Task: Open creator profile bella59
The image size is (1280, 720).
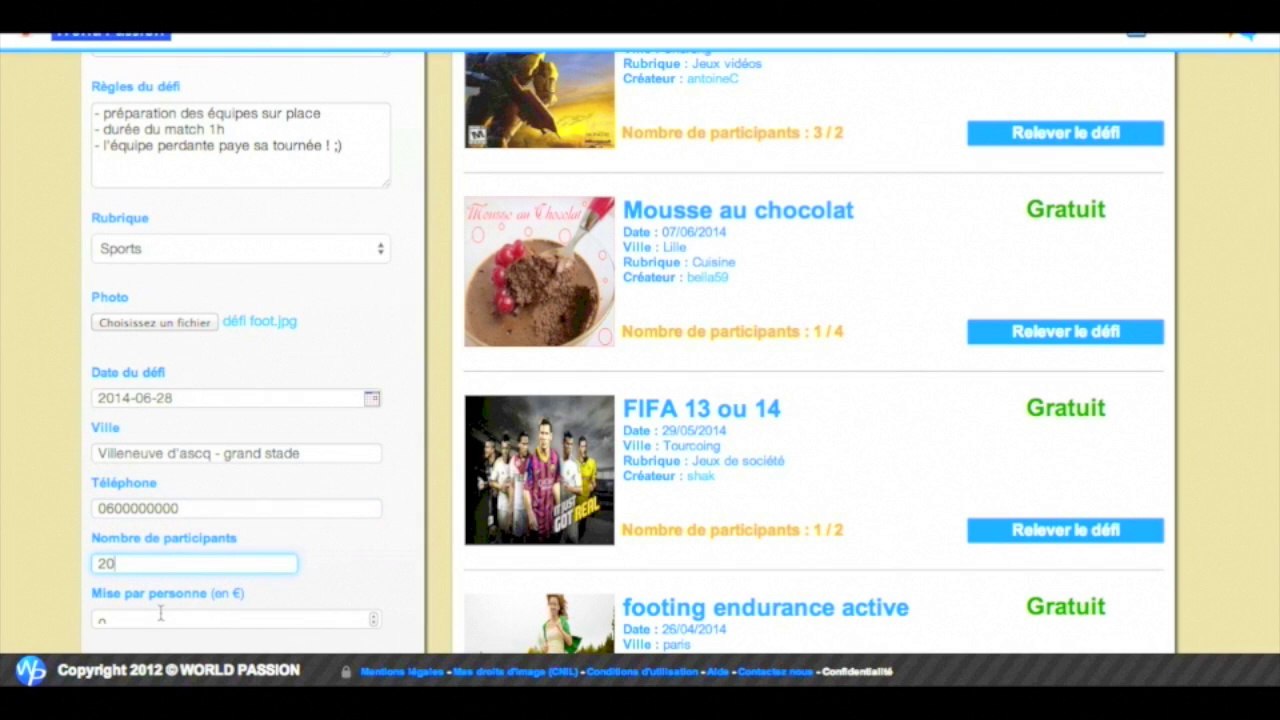Action: (707, 277)
